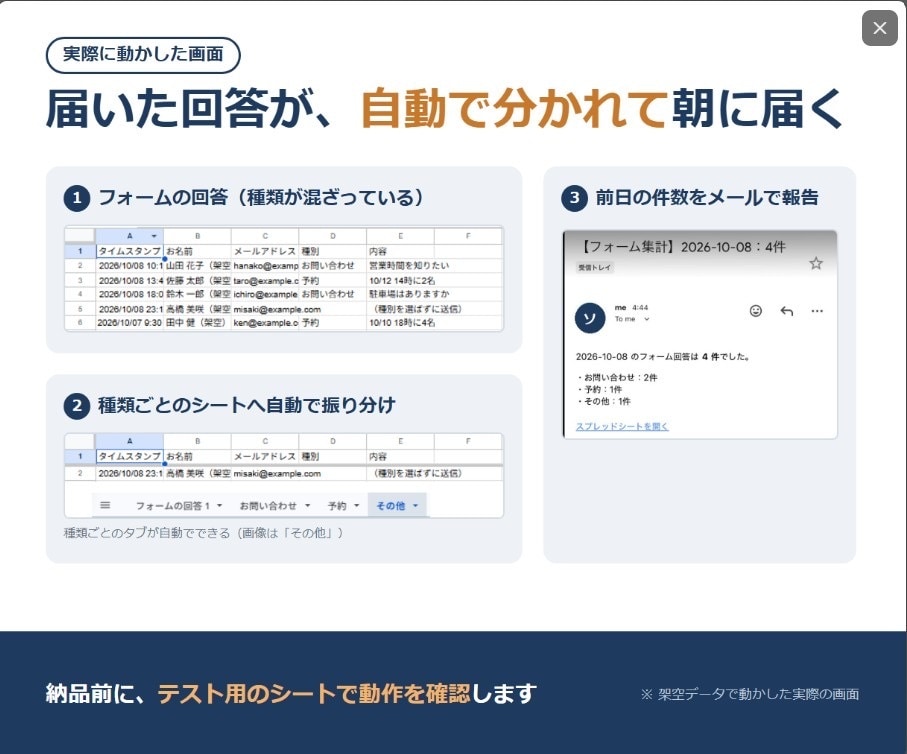Image resolution: width=907 pixels, height=754 pixels.
Task: Select column E header in section 1 sheet
Action: point(400,236)
